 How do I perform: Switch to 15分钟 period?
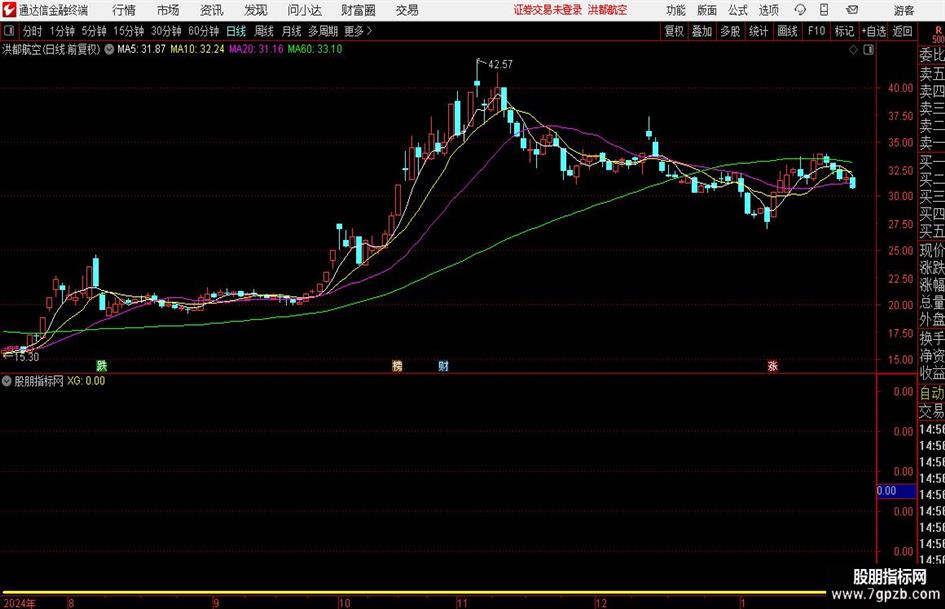click(x=128, y=31)
